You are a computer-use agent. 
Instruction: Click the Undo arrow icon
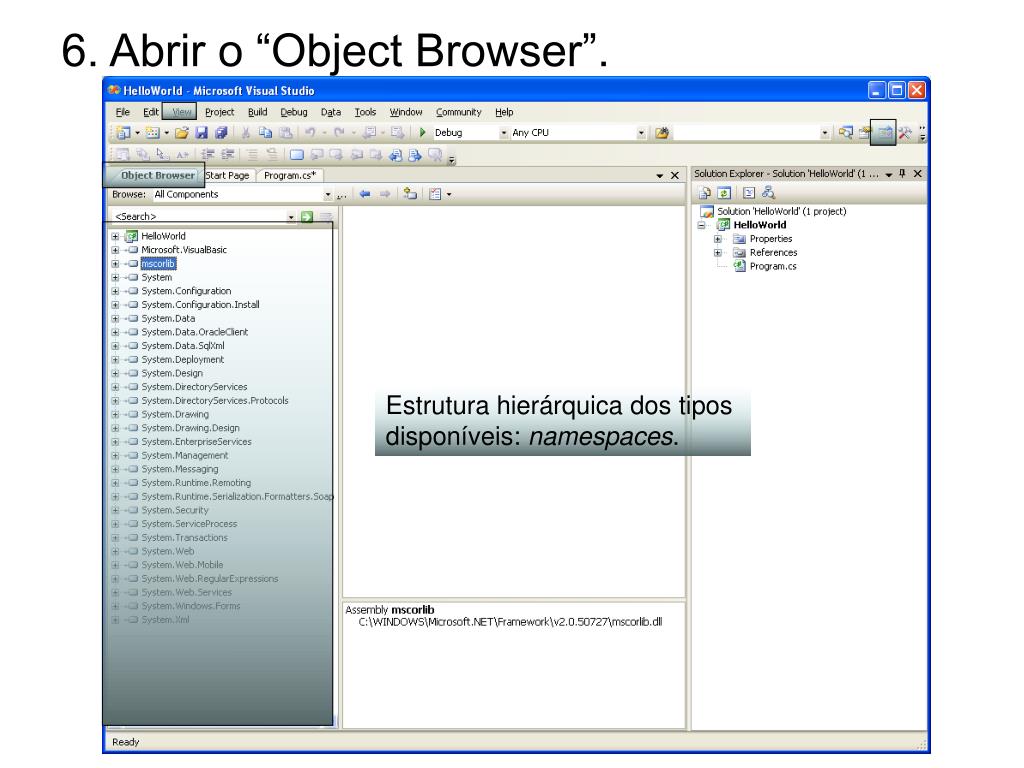coord(310,133)
